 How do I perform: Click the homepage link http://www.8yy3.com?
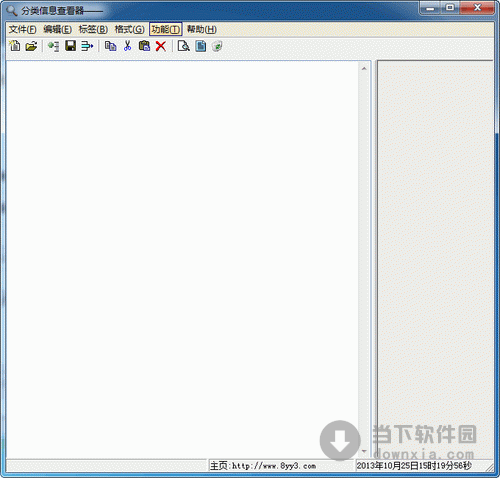[x=274, y=466]
